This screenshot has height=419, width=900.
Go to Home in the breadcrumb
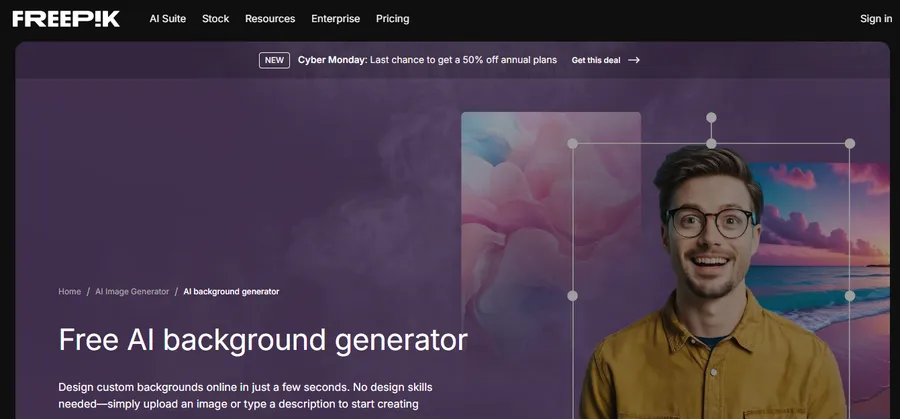click(69, 292)
